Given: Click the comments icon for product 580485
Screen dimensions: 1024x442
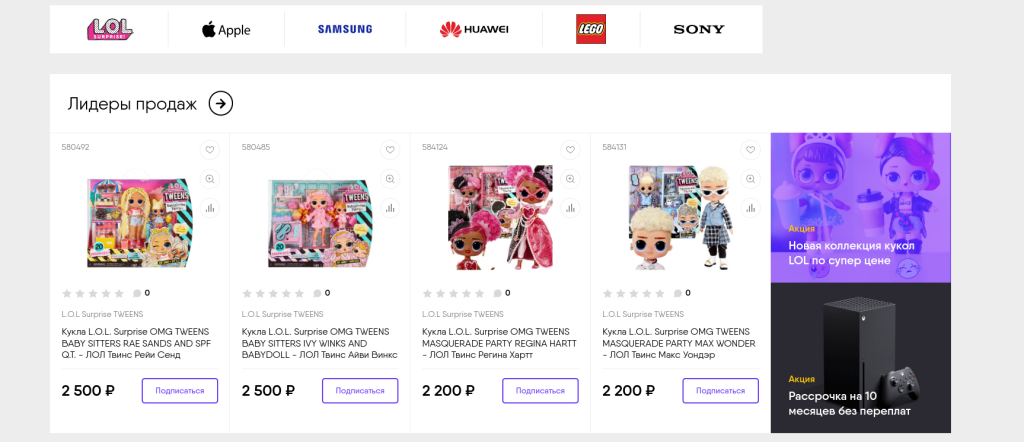Looking at the screenshot, I should (317, 293).
